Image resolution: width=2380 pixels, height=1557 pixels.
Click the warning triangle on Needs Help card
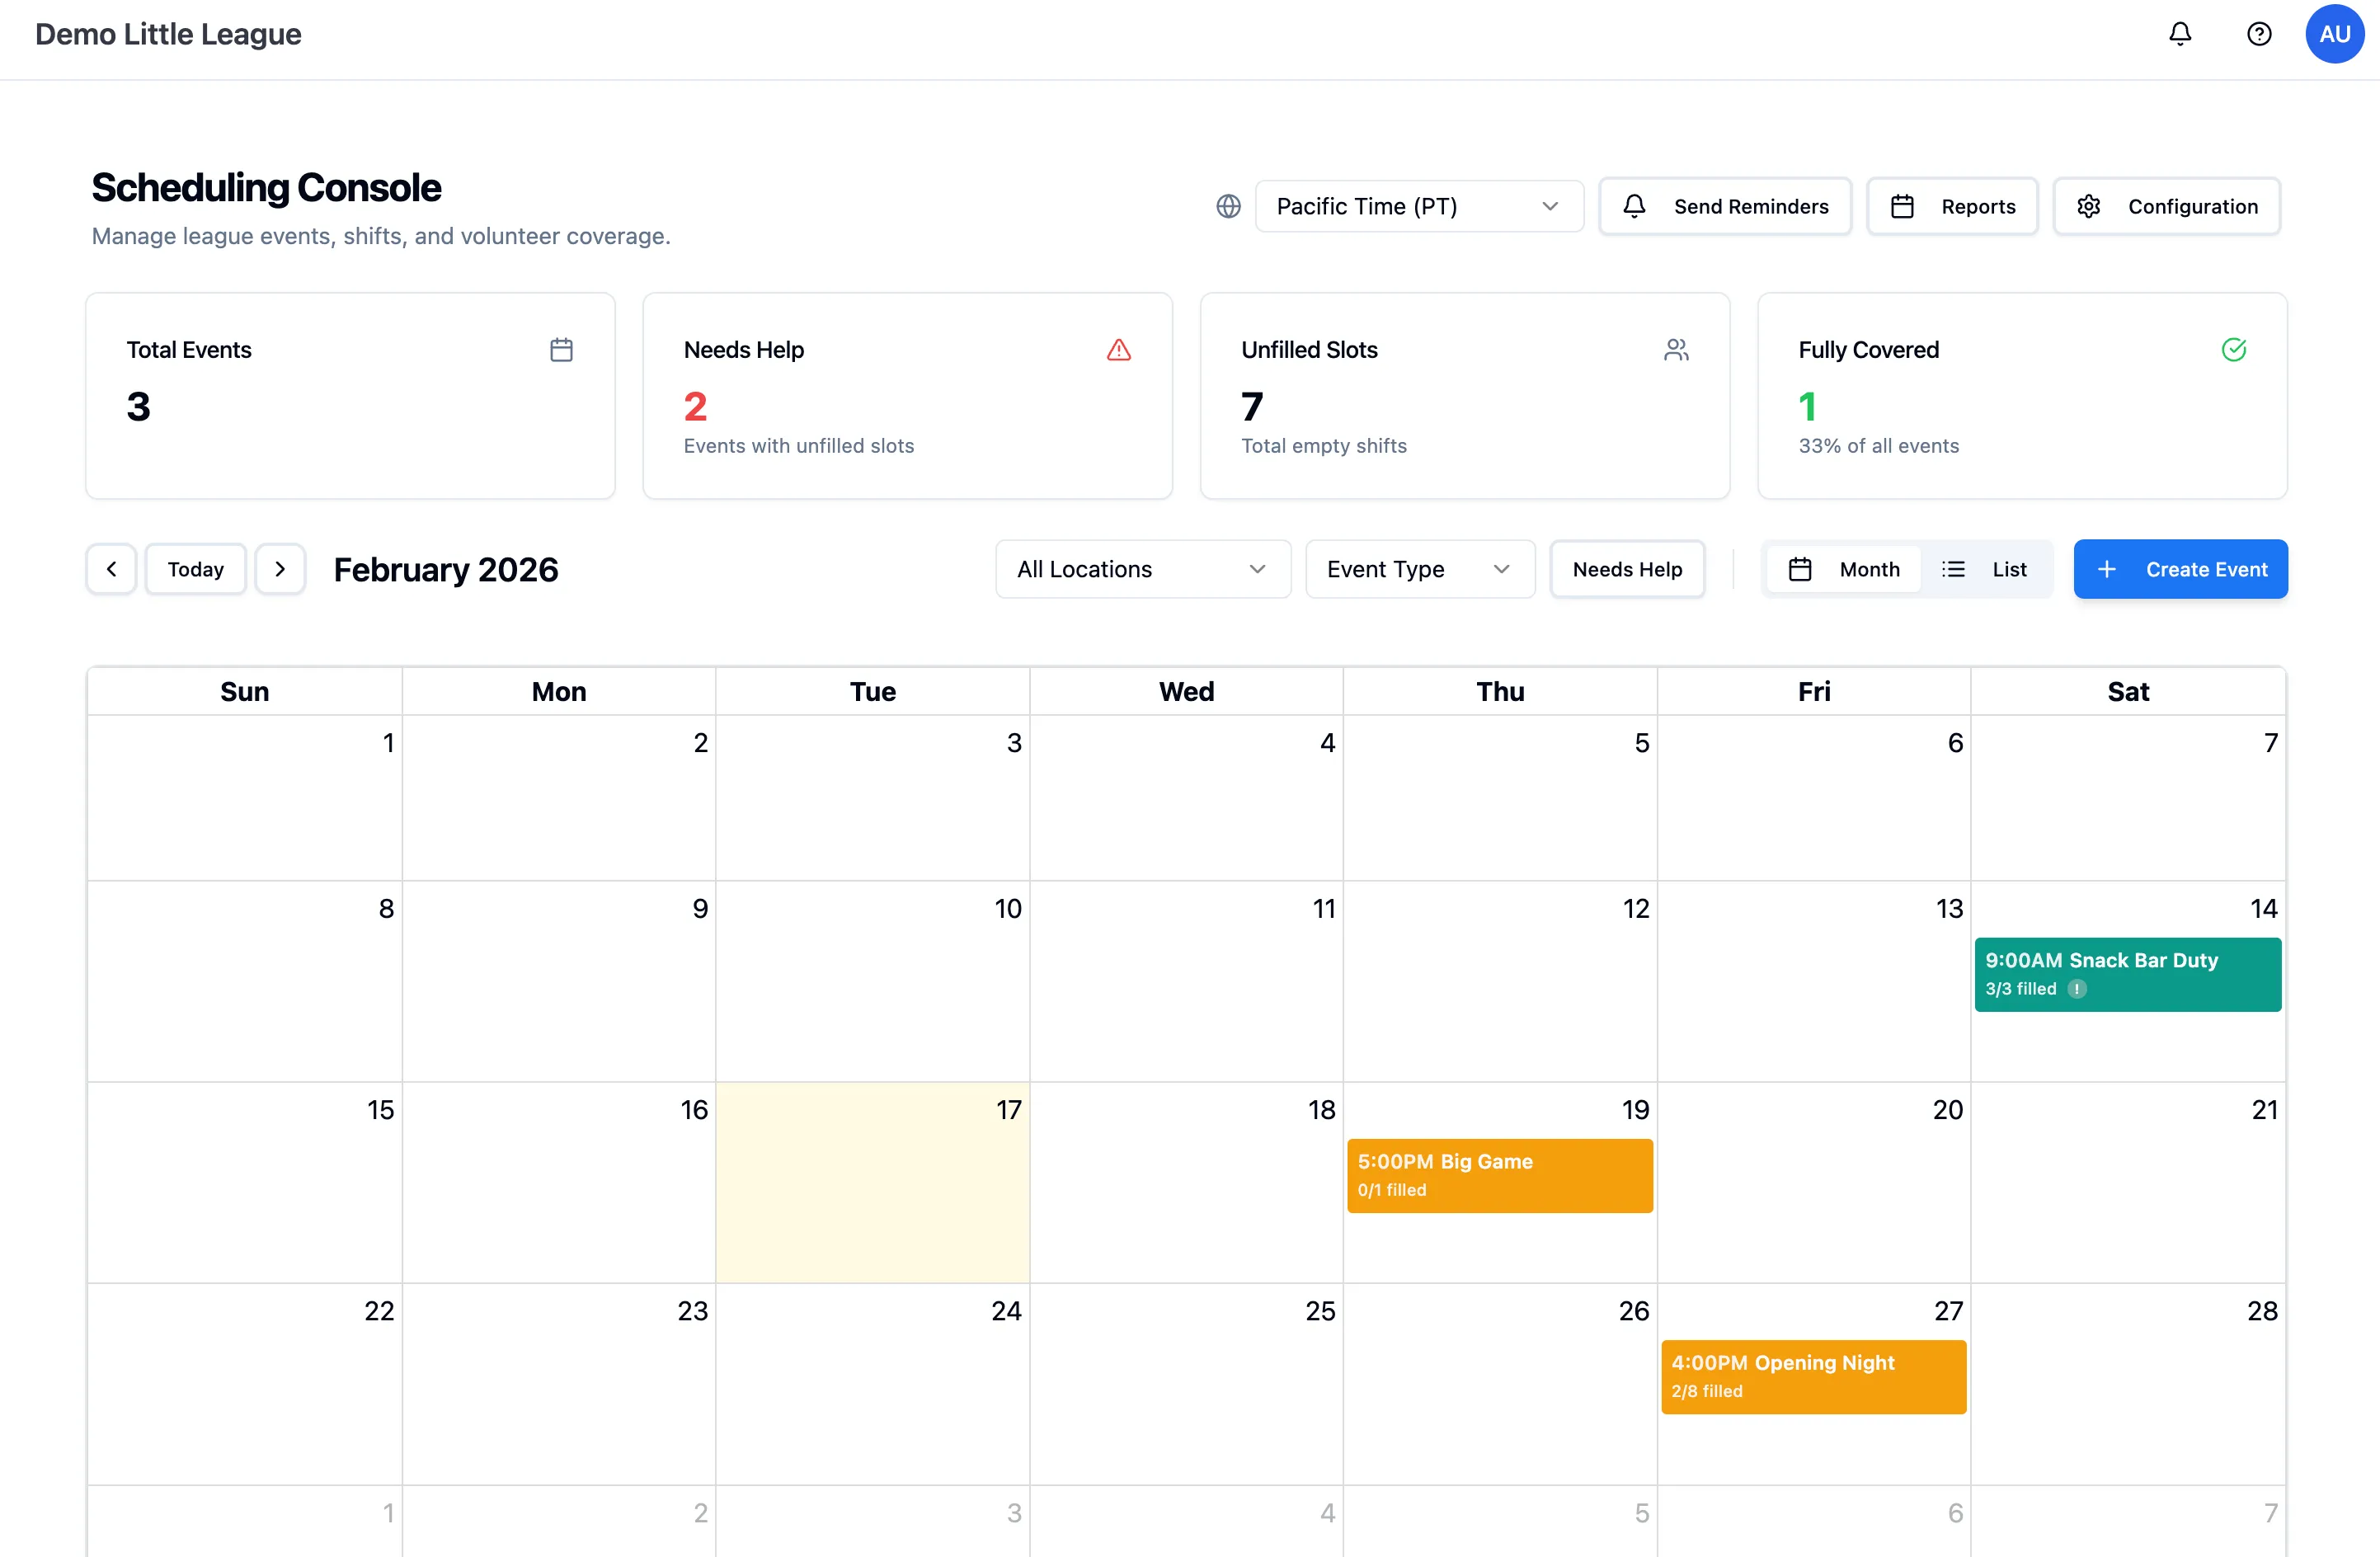tap(1118, 350)
